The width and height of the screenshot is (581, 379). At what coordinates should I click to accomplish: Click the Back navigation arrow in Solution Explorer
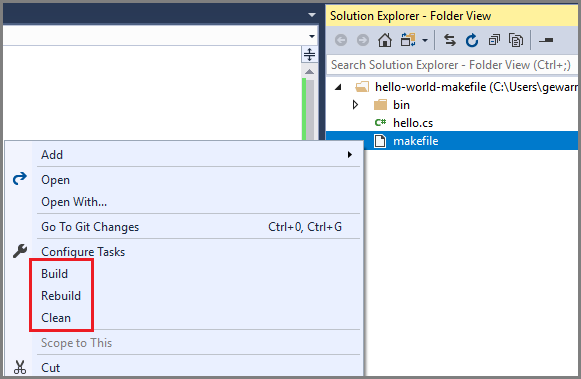341,40
